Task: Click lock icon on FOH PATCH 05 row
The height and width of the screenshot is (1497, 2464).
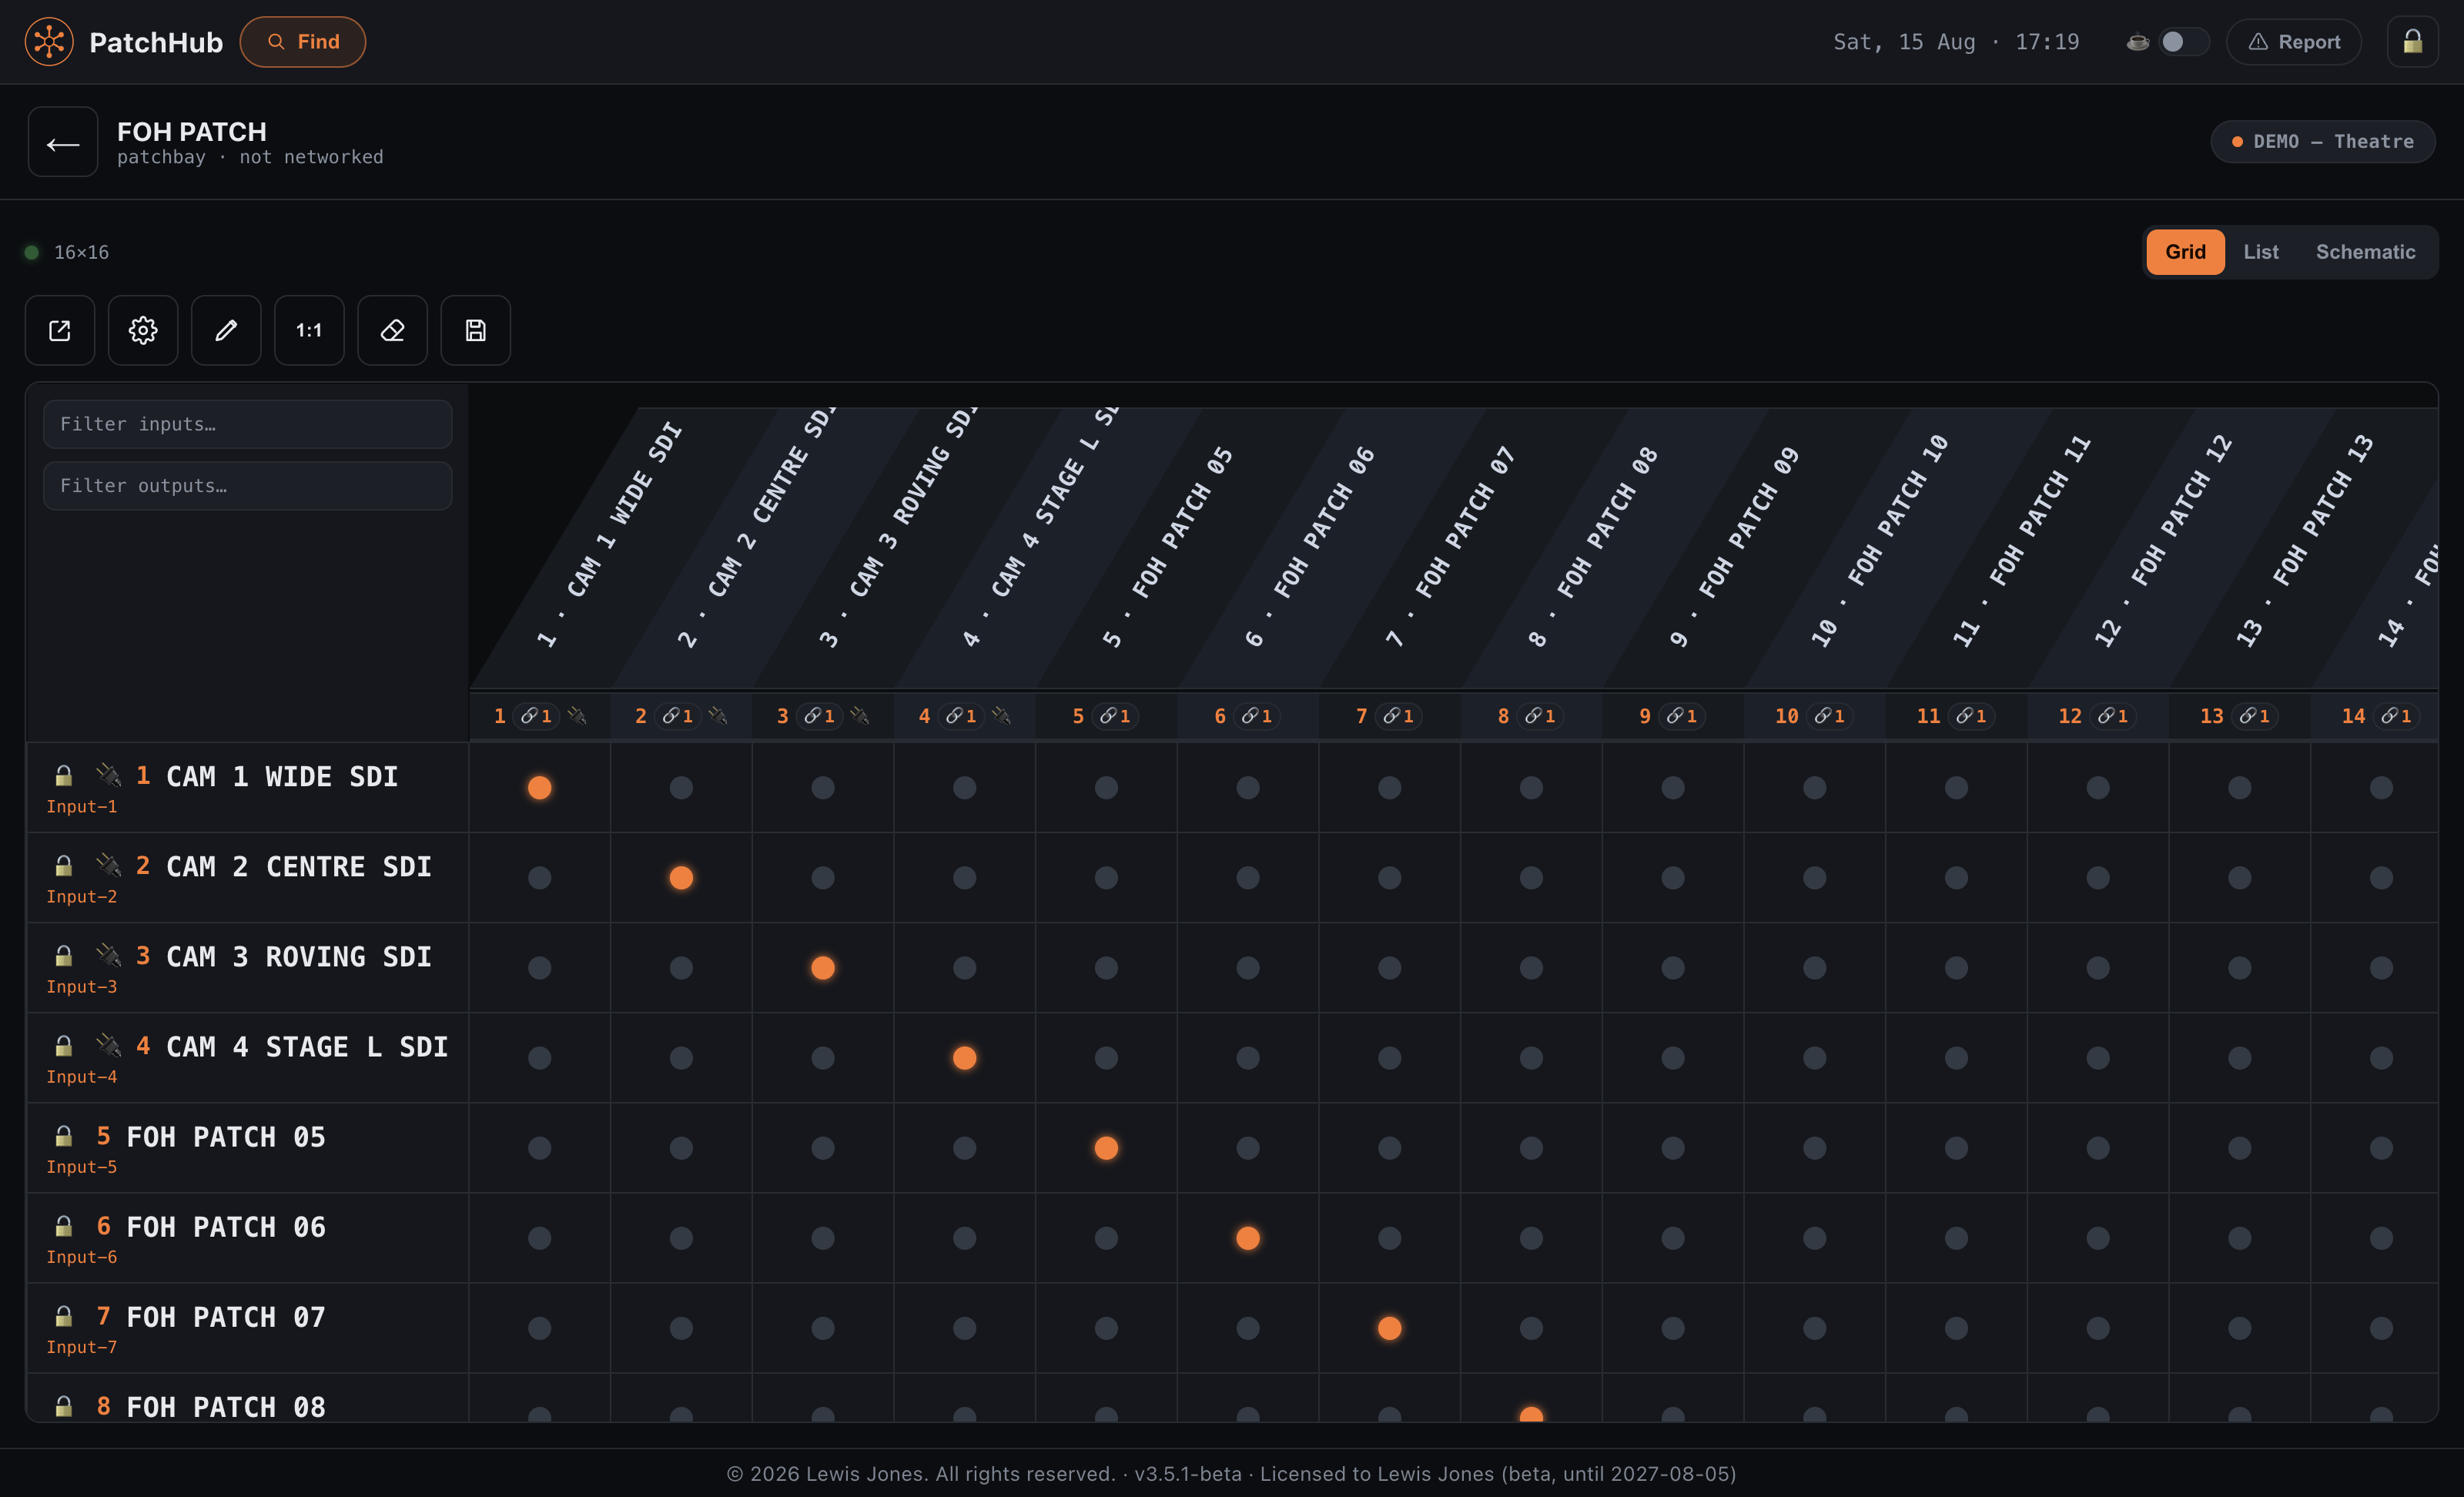Action: (x=63, y=1136)
